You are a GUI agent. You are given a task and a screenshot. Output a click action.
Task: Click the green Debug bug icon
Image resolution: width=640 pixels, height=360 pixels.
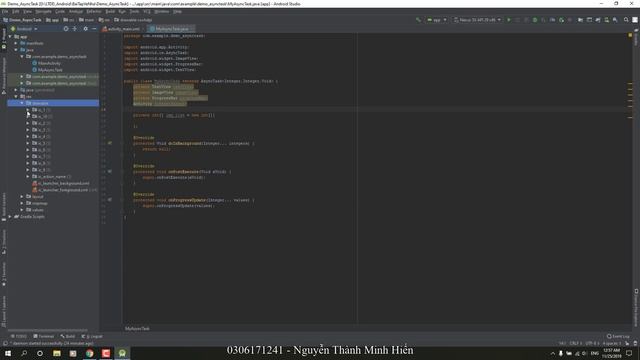tap(535, 20)
